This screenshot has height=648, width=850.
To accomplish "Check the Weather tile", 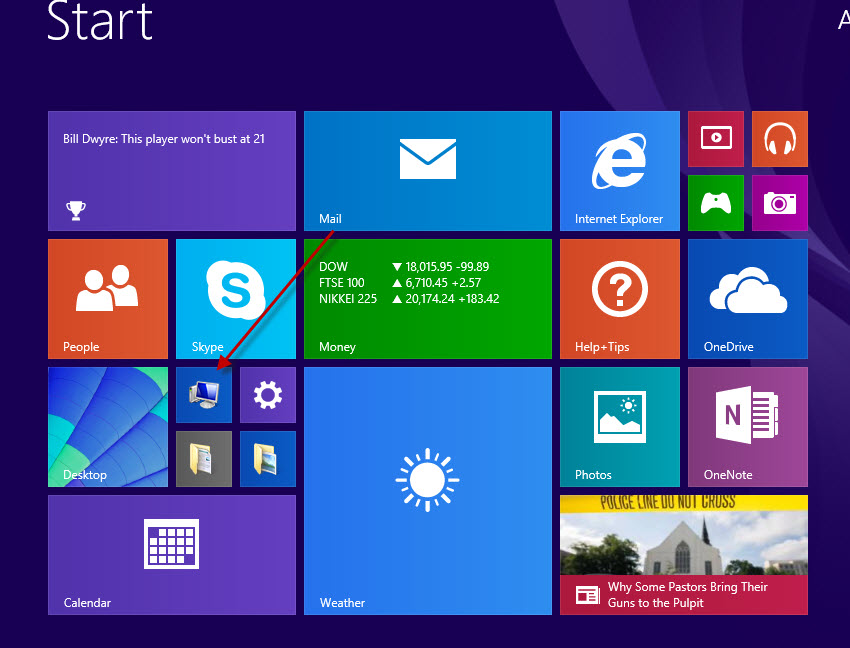I will (427, 490).
